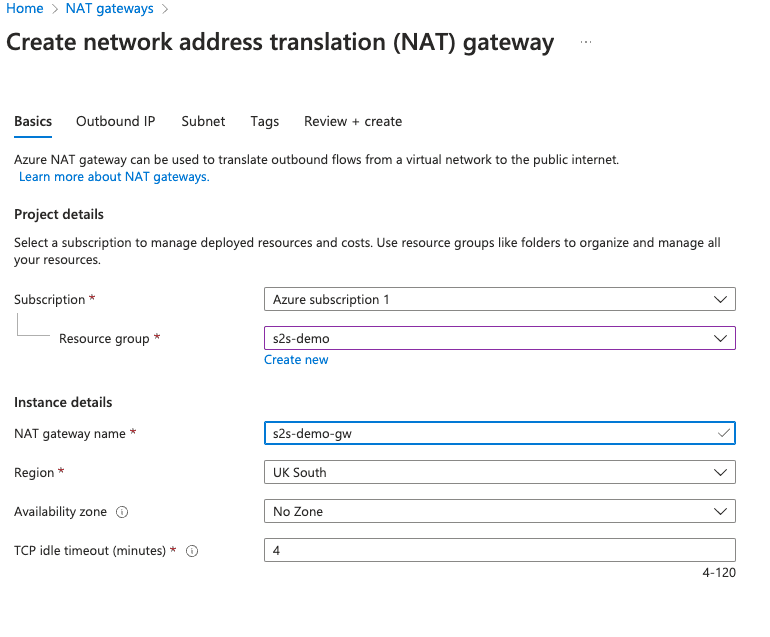The width and height of the screenshot is (770, 637).
Task: Open Learn more about NAT gateways link
Action: click(114, 177)
